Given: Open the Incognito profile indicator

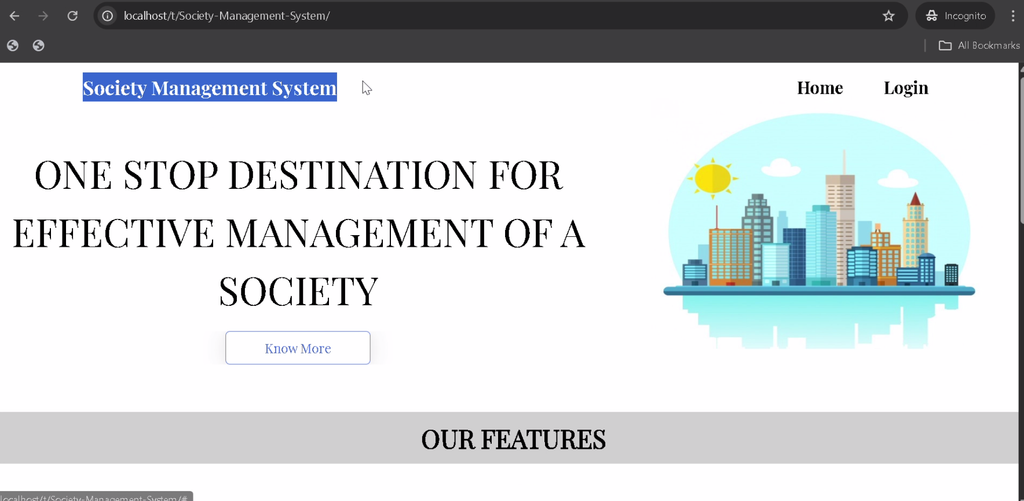Looking at the screenshot, I should pos(955,16).
